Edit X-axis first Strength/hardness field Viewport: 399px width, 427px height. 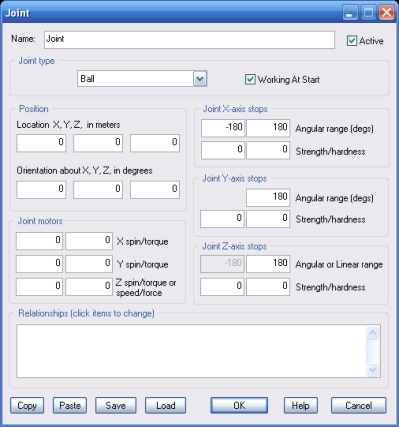coord(223,150)
